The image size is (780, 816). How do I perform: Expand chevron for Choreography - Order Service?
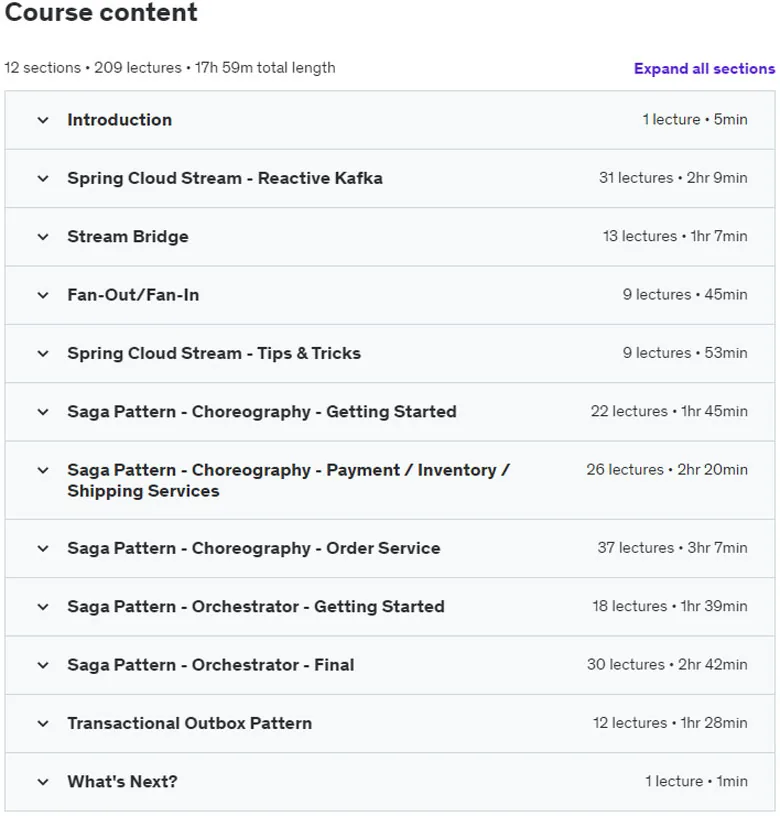pyautogui.click(x=43, y=548)
